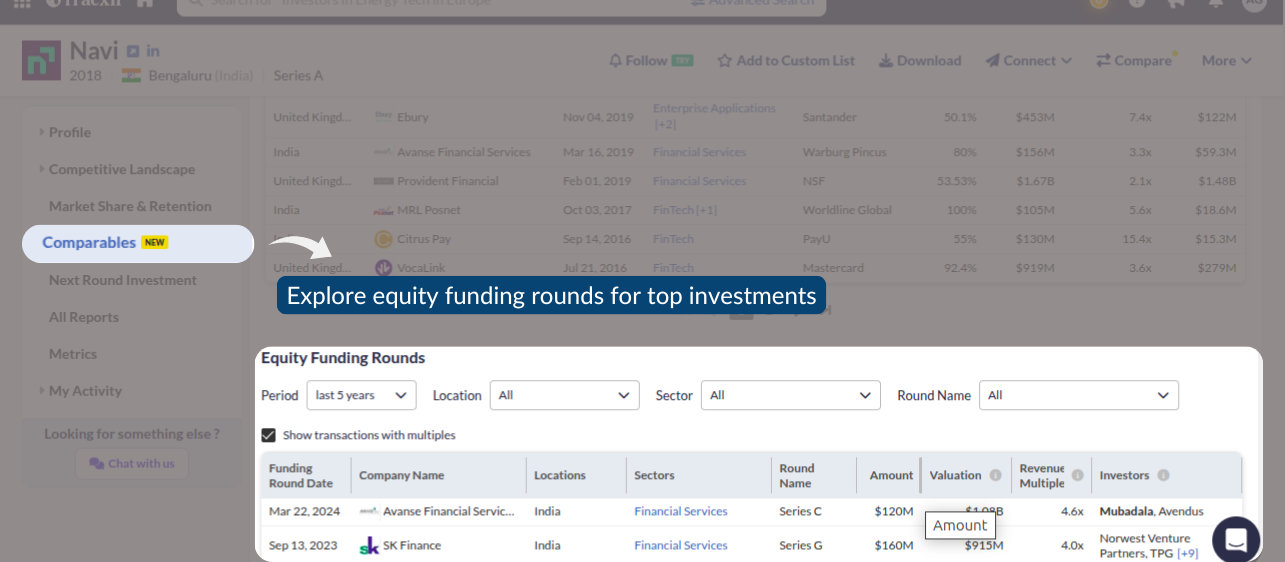Open the Location filter dropdown
Viewport: 1285px width, 562px height.
tap(564, 395)
